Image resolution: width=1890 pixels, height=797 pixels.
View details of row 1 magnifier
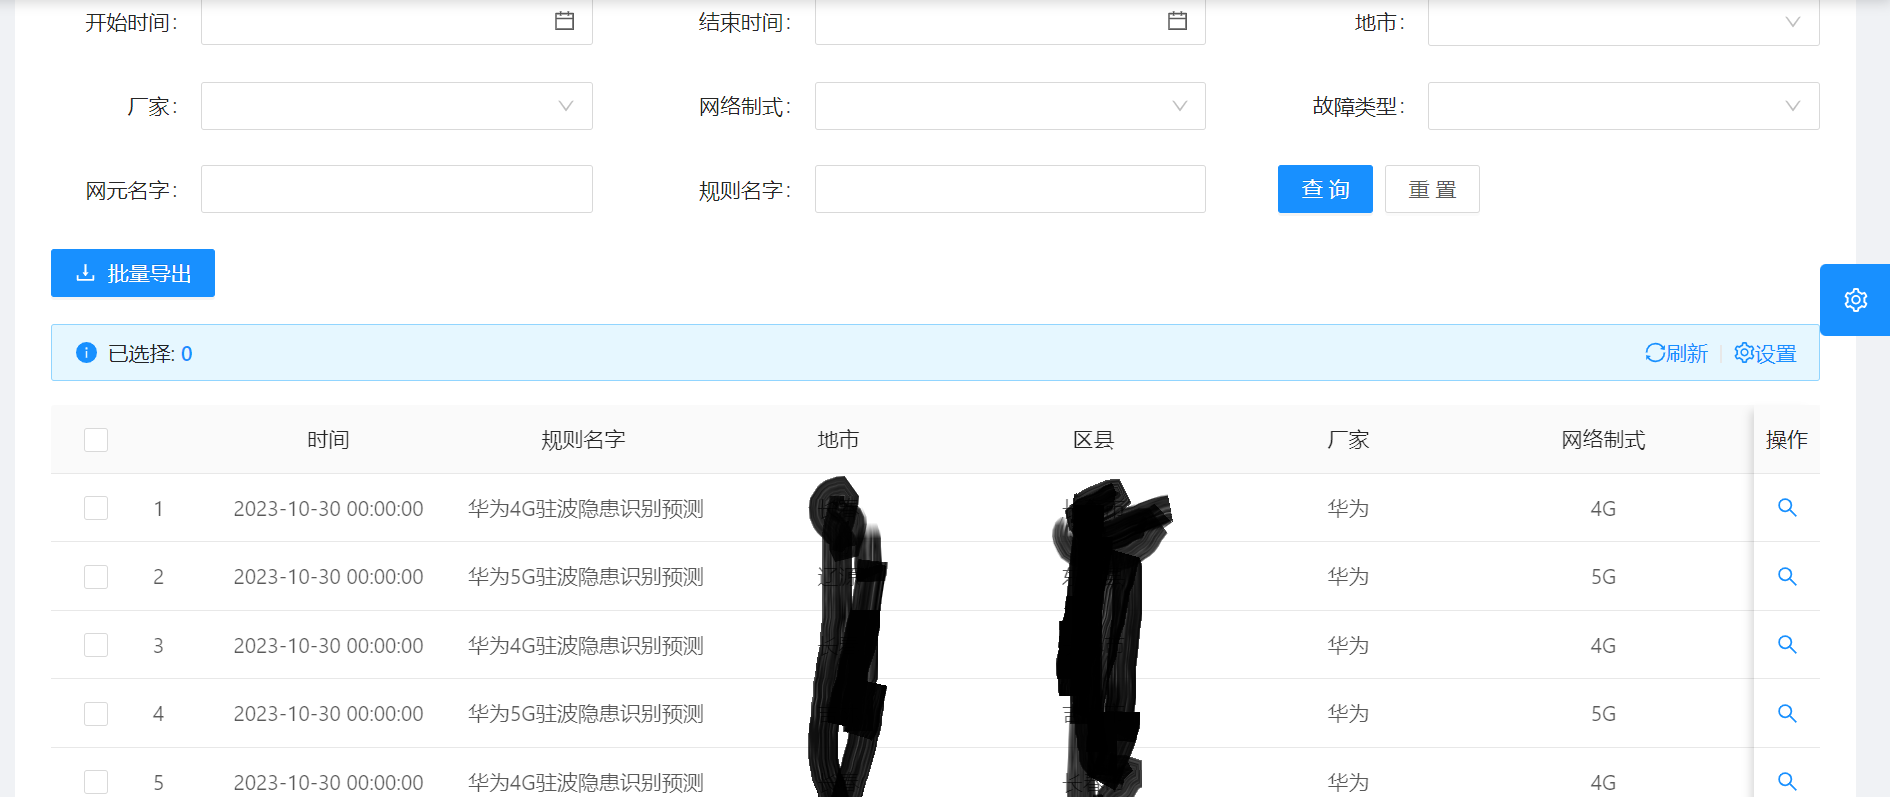[x=1787, y=508]
